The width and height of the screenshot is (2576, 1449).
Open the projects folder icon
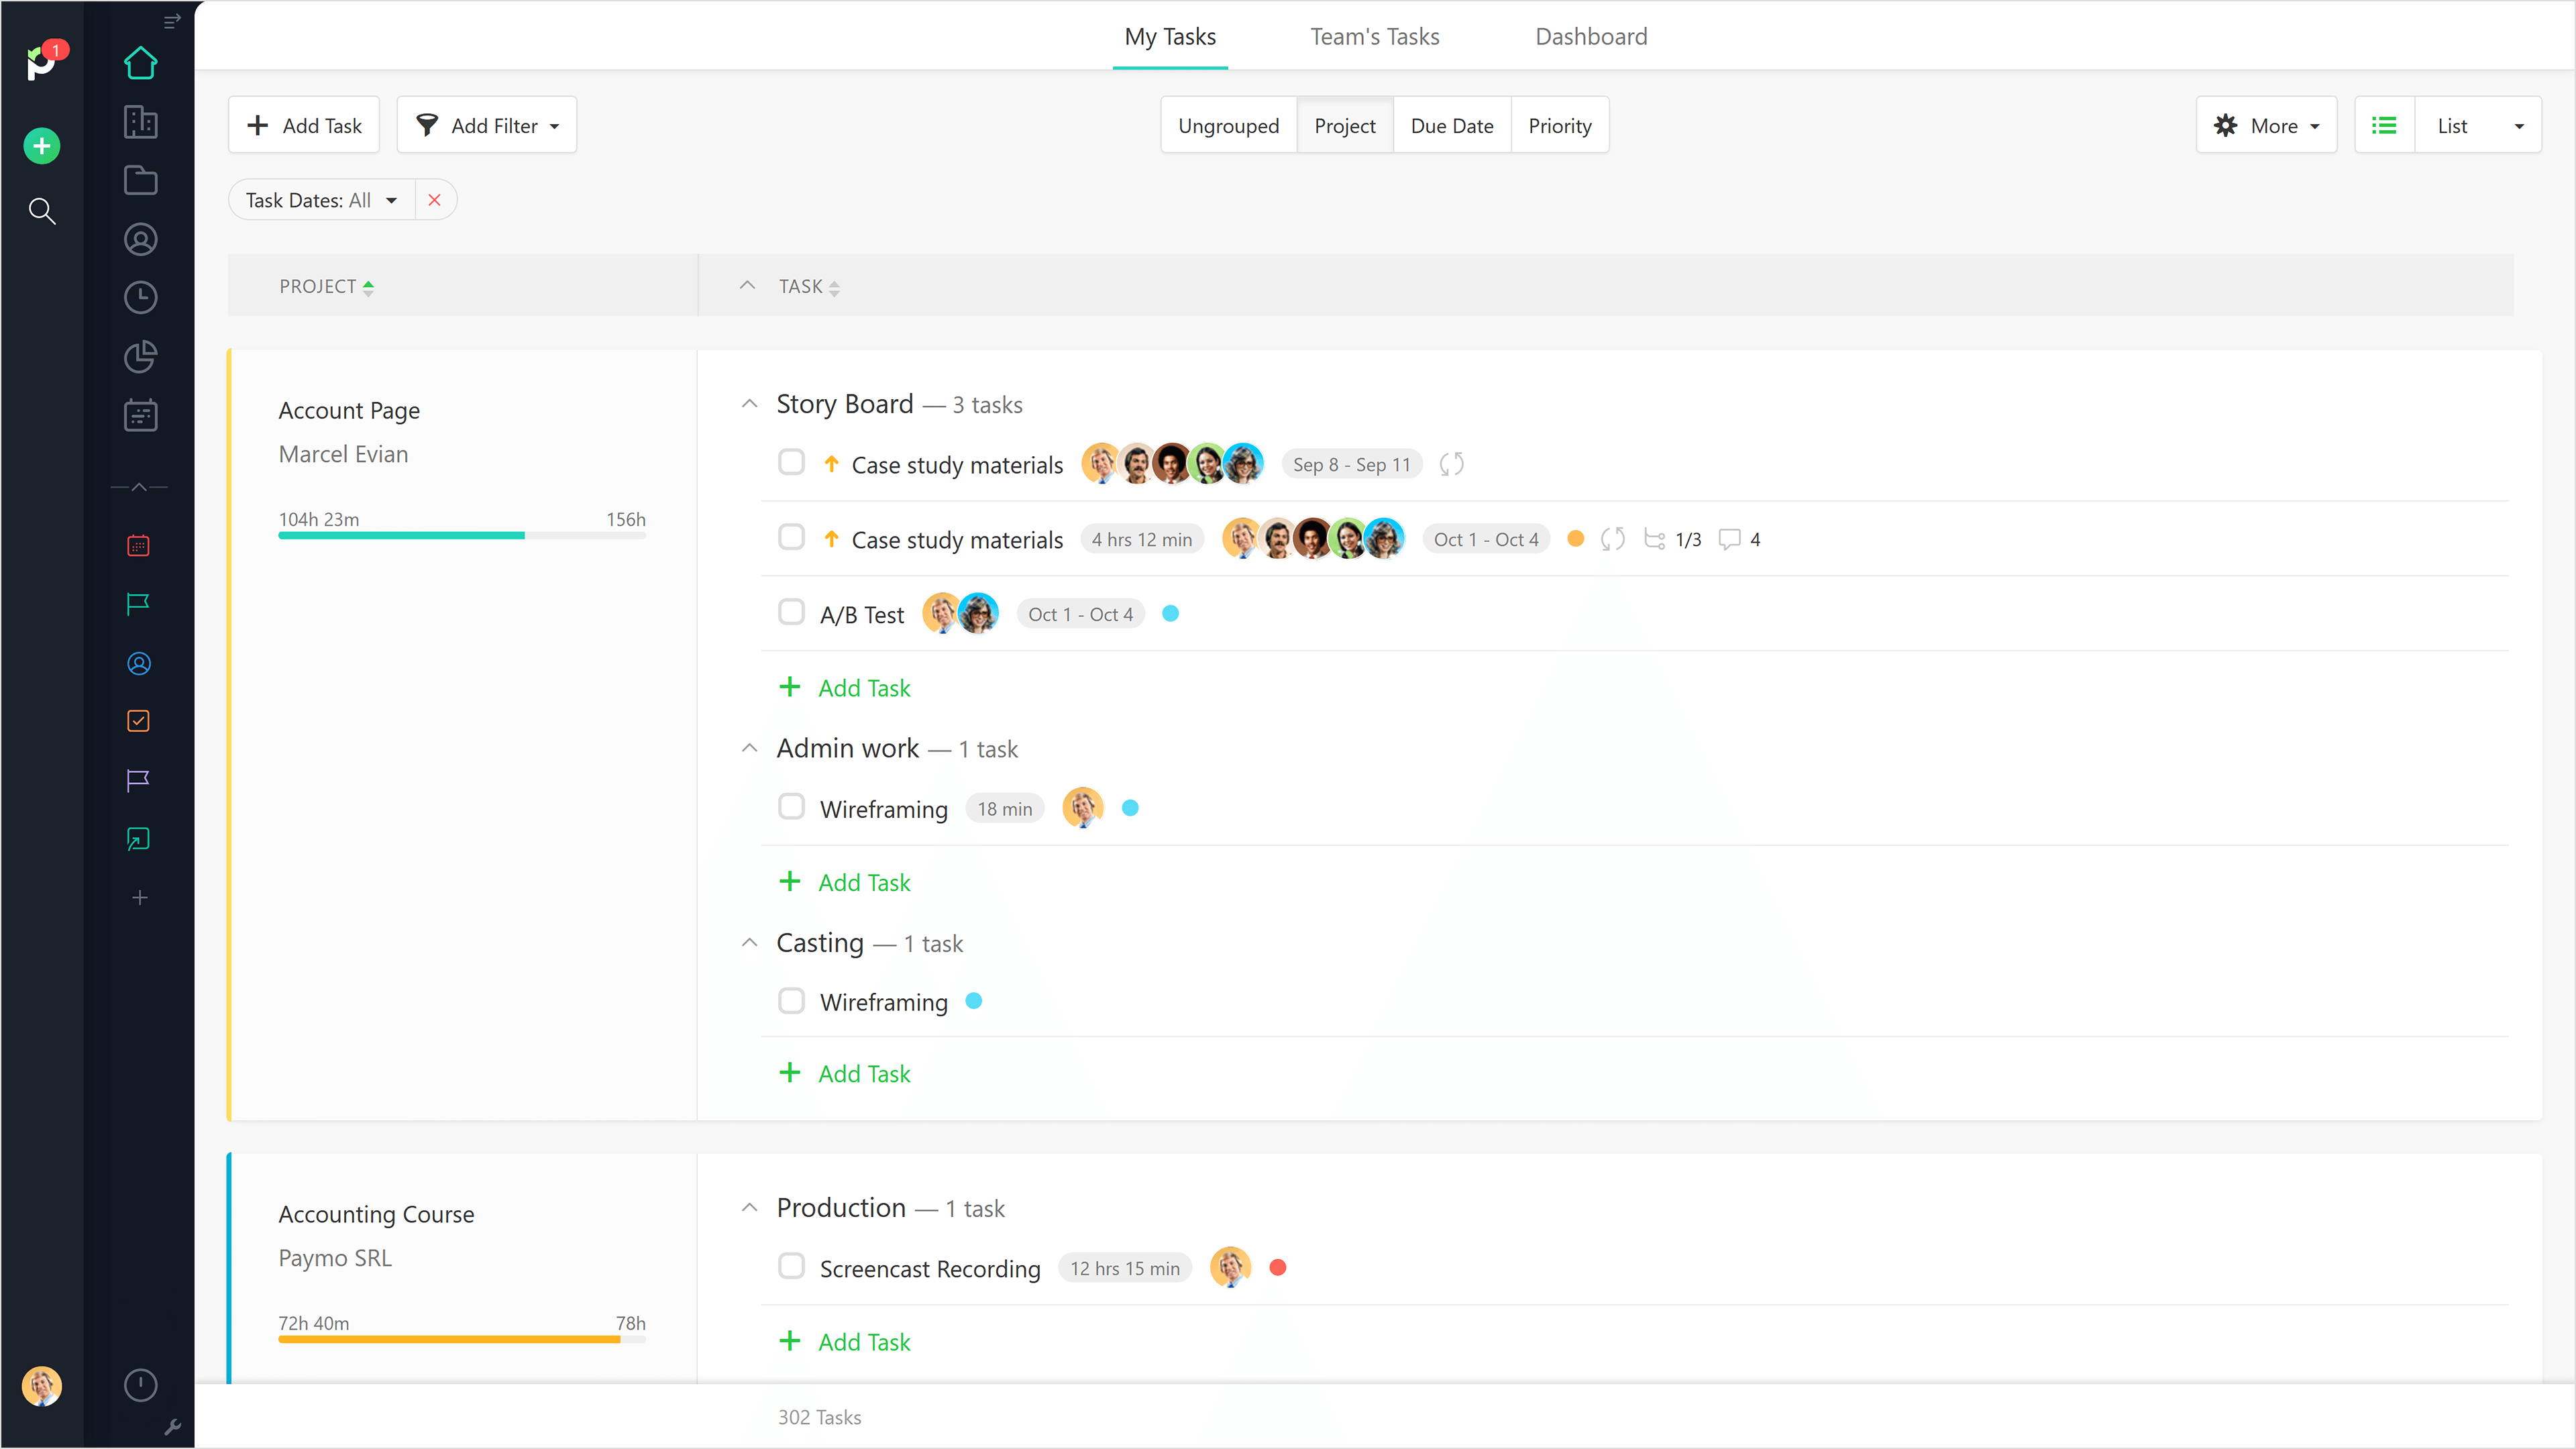140,181
